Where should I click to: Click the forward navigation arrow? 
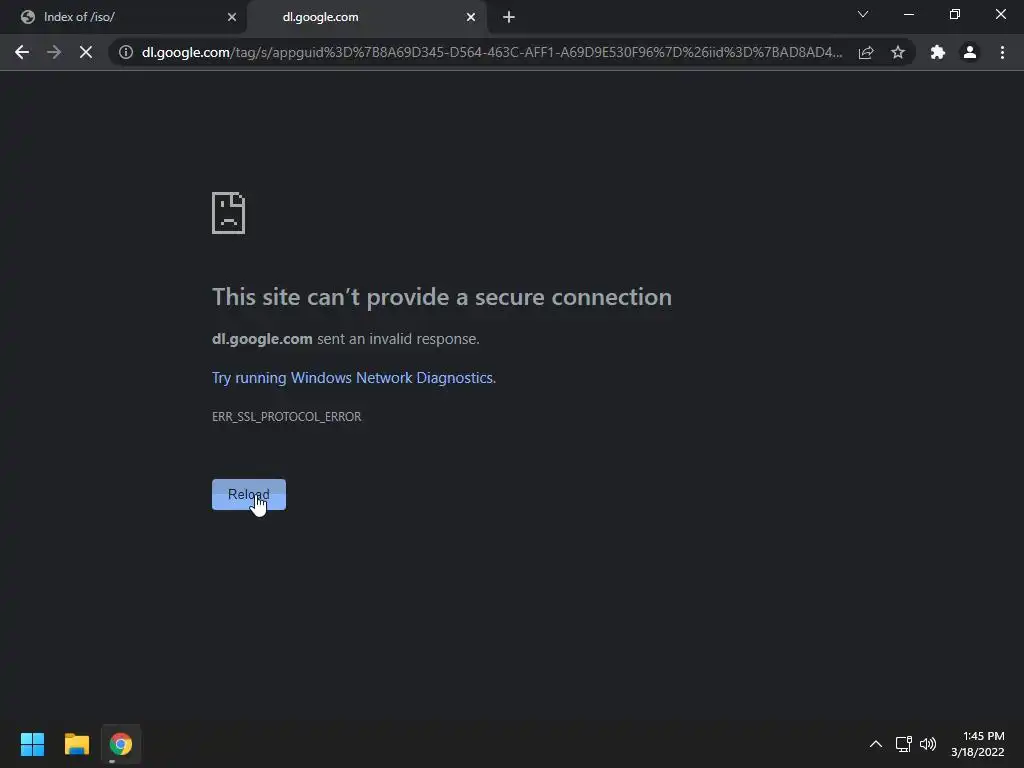coord(54,52)
